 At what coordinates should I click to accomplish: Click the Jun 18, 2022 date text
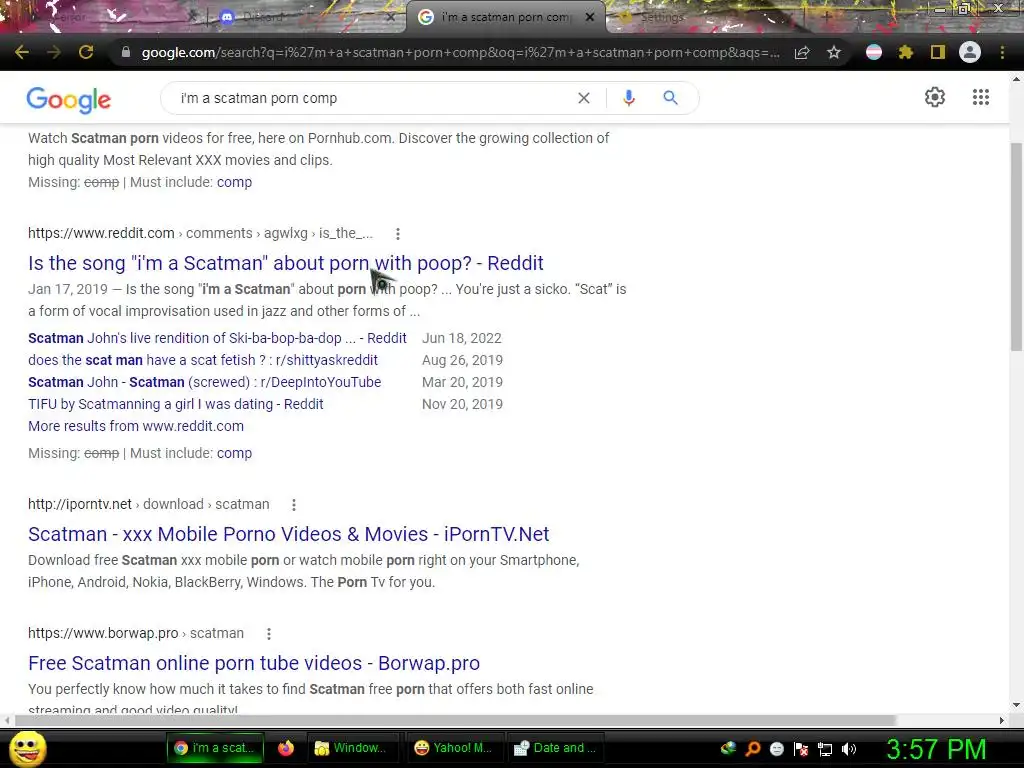tap(462, 338)
